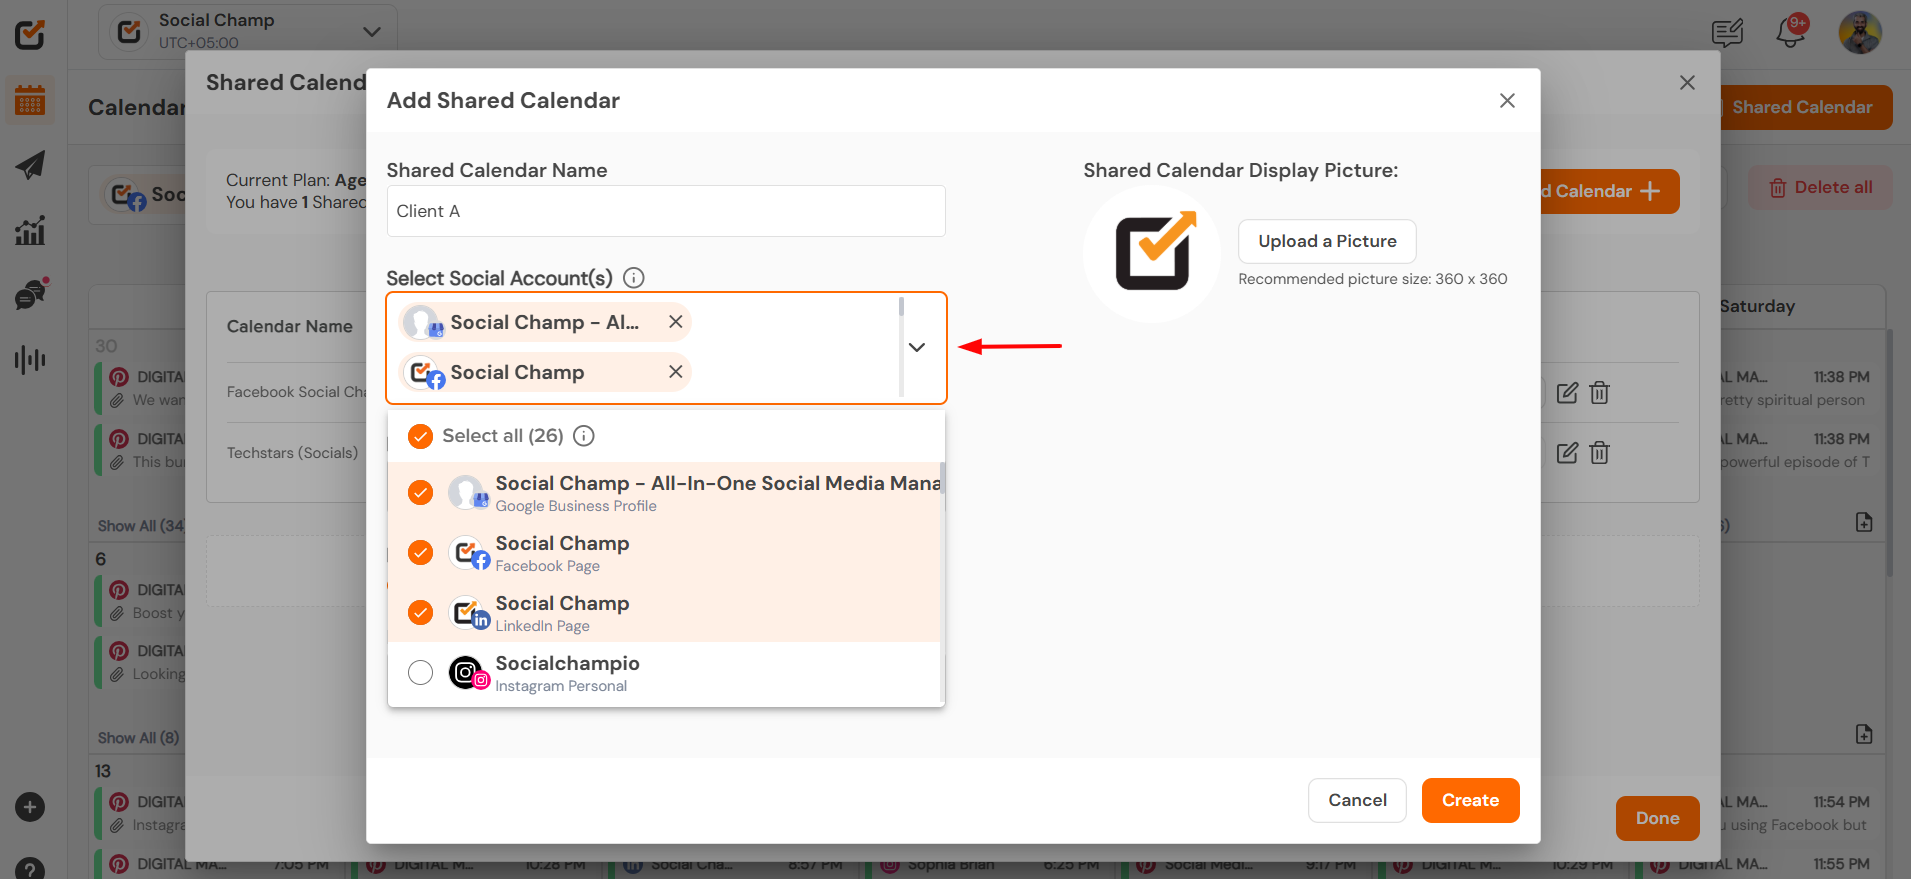Uncheck the Social Champ LinkedIn Page account
The image size is (1911, 879).
[x=421, y=612]
